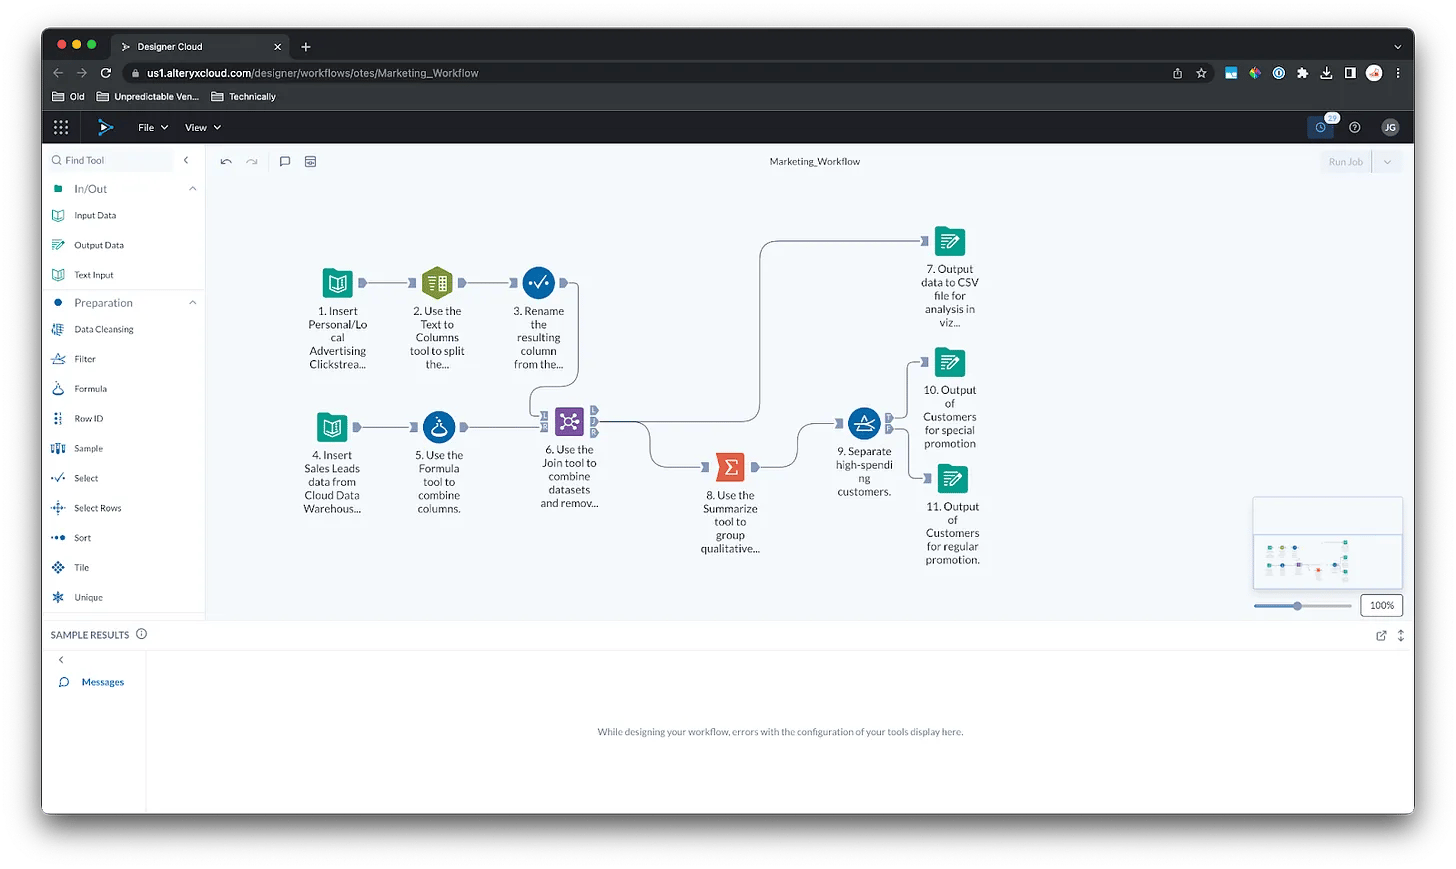Screen dimensions: 1456x869
Task: Select the Filter tool in the palette
Action: coord(84,358)
